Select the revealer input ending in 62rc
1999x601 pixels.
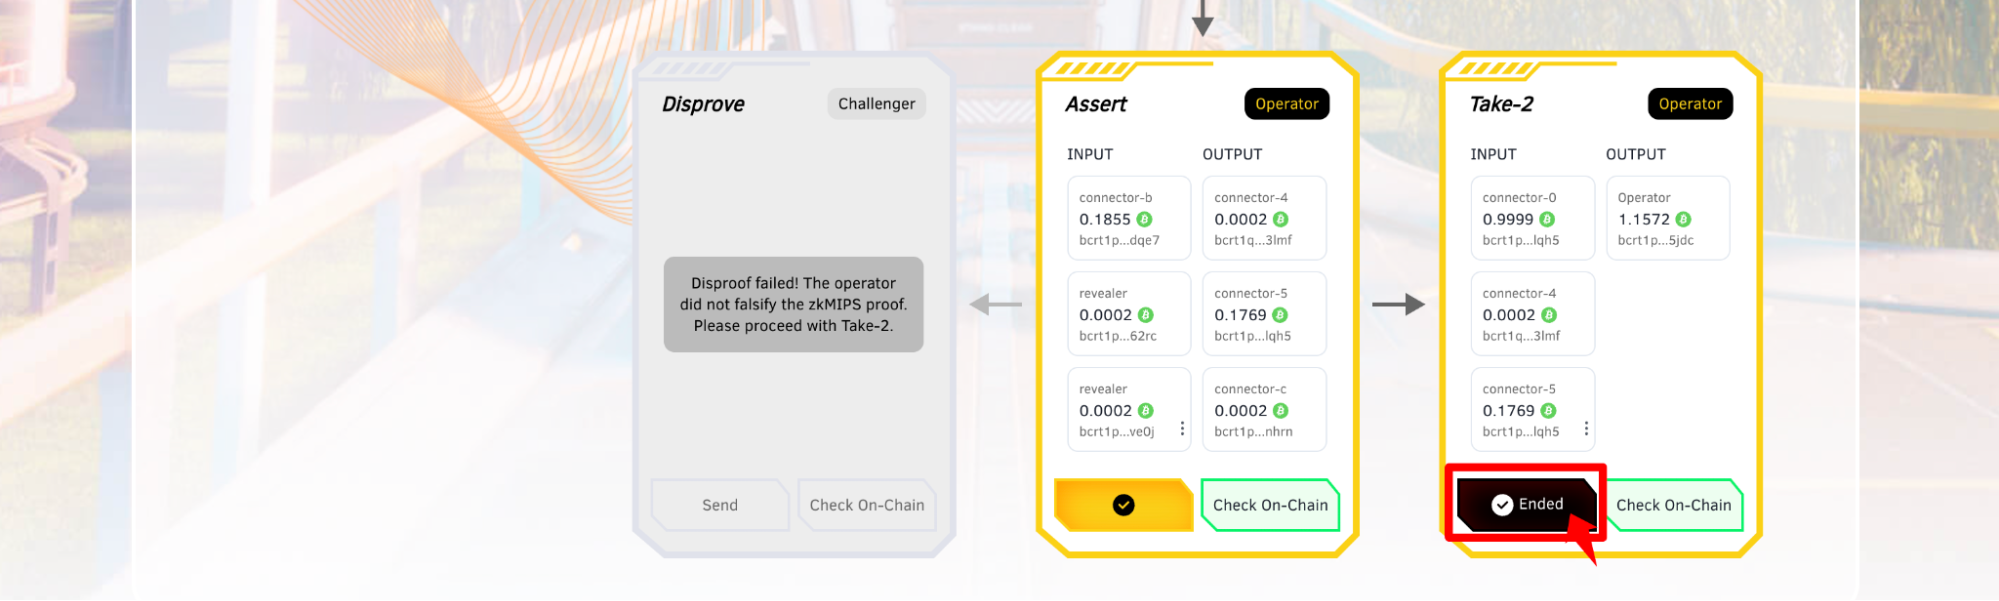pyautogui.click(x=1128, y=314)
